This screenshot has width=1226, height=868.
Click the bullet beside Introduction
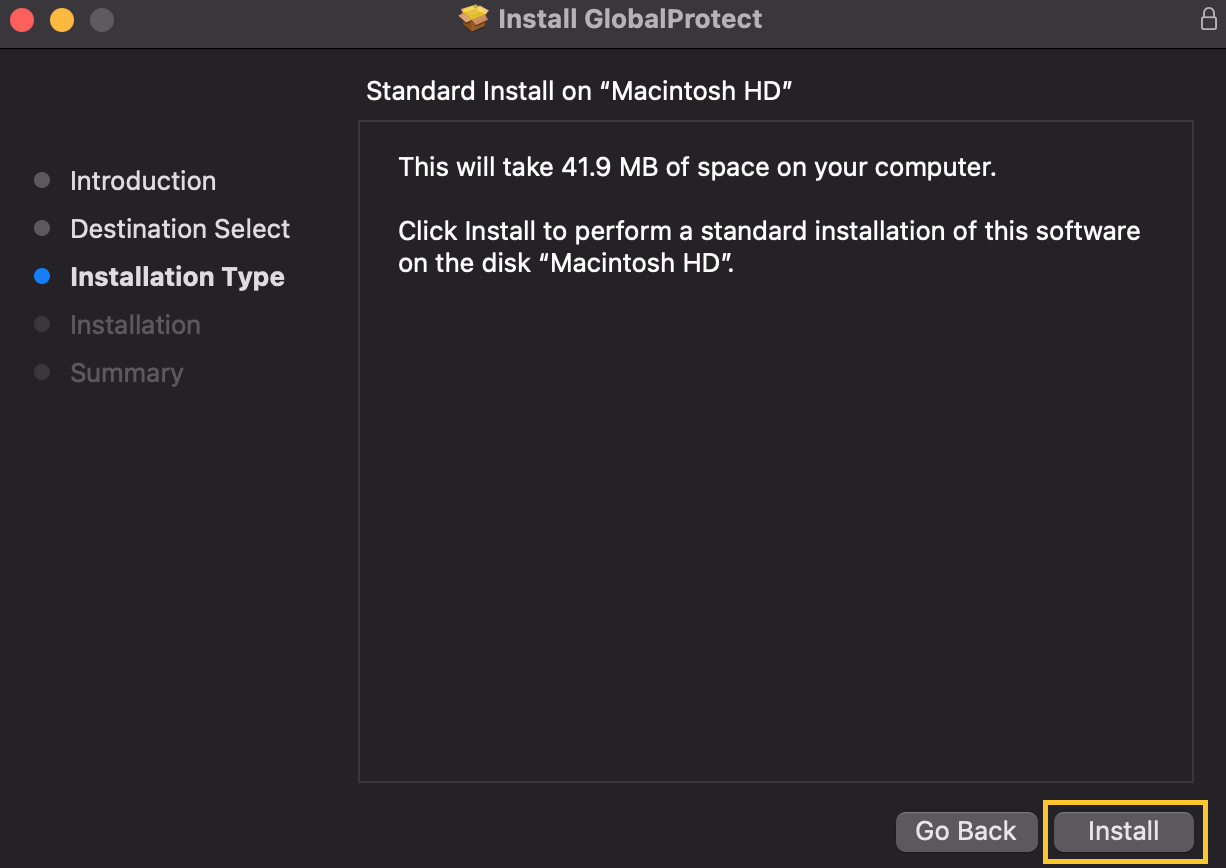(x=42, y=181)
